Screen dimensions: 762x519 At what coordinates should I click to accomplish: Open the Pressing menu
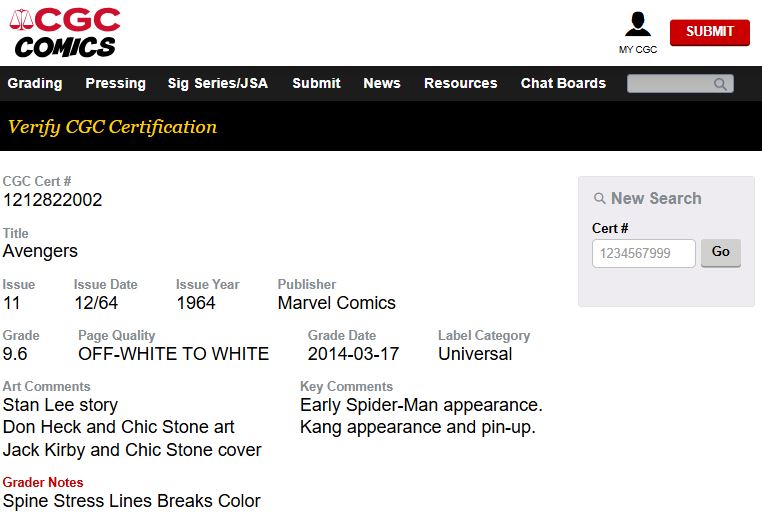coord(116,83)
